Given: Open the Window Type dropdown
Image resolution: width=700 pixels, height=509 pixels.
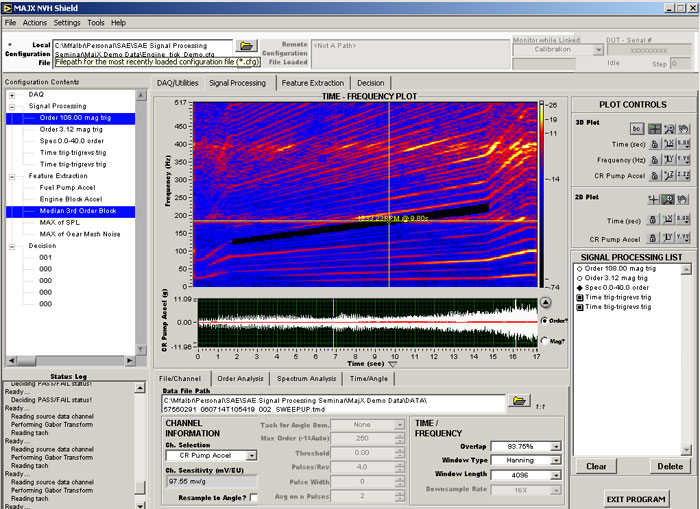Looking at the screenshot, I should (555, 461).
